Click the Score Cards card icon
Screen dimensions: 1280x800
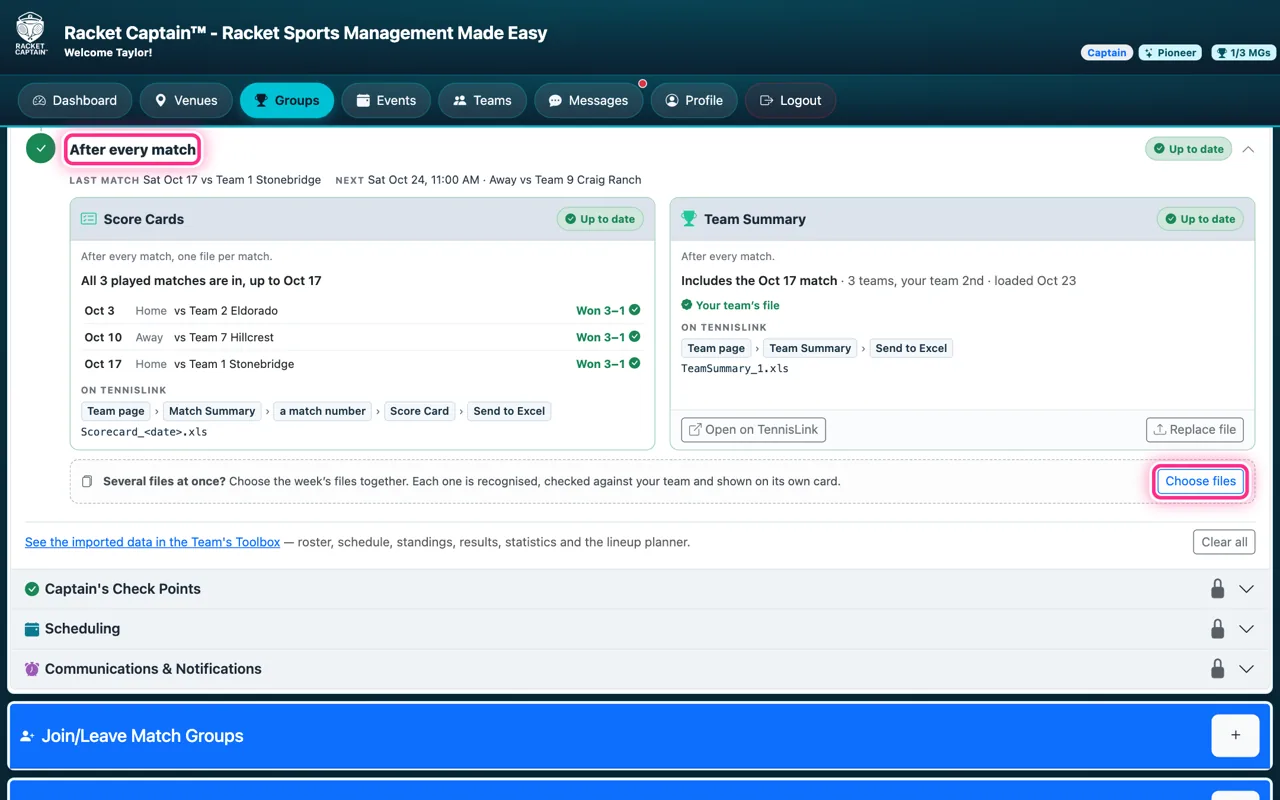coord(88,219)
